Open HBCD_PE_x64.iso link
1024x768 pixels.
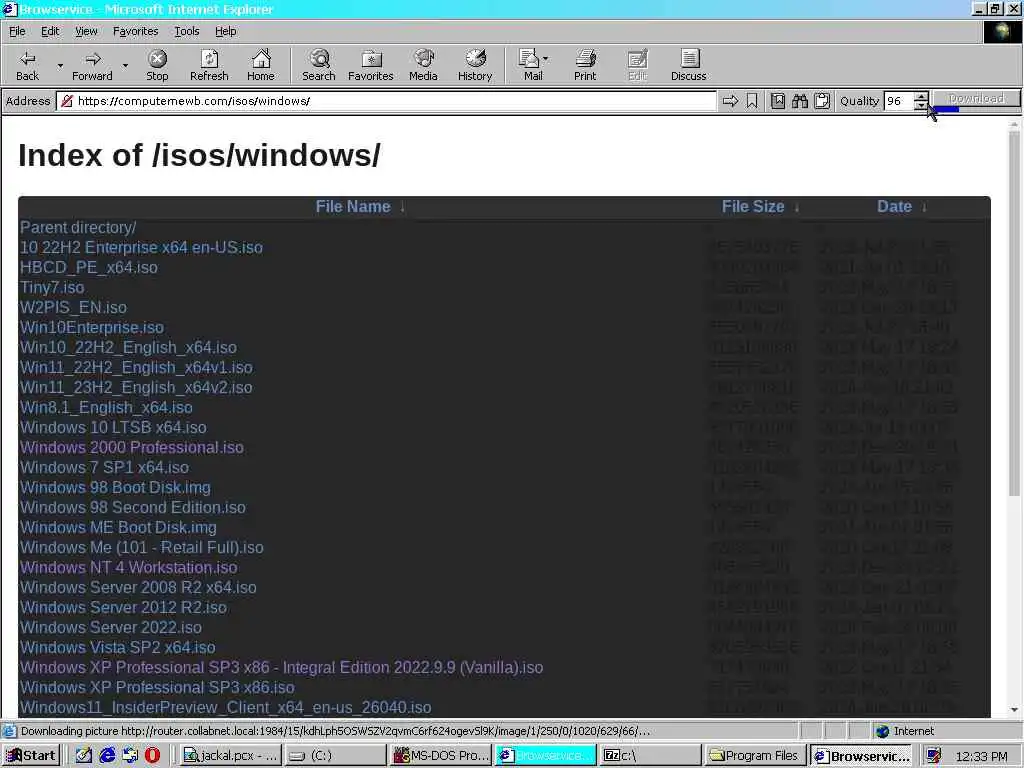(89, 267)
